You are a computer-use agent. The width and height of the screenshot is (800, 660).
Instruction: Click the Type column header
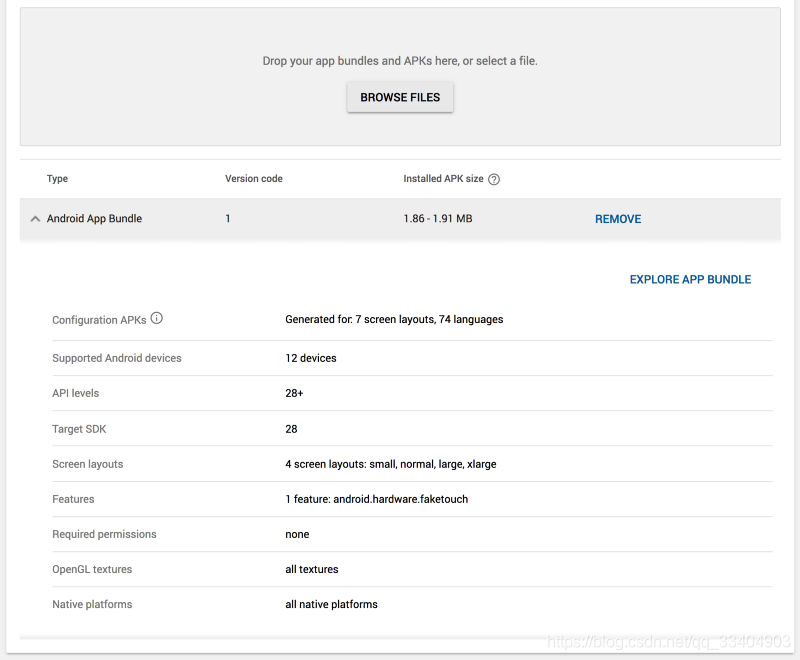pos(57,178)
